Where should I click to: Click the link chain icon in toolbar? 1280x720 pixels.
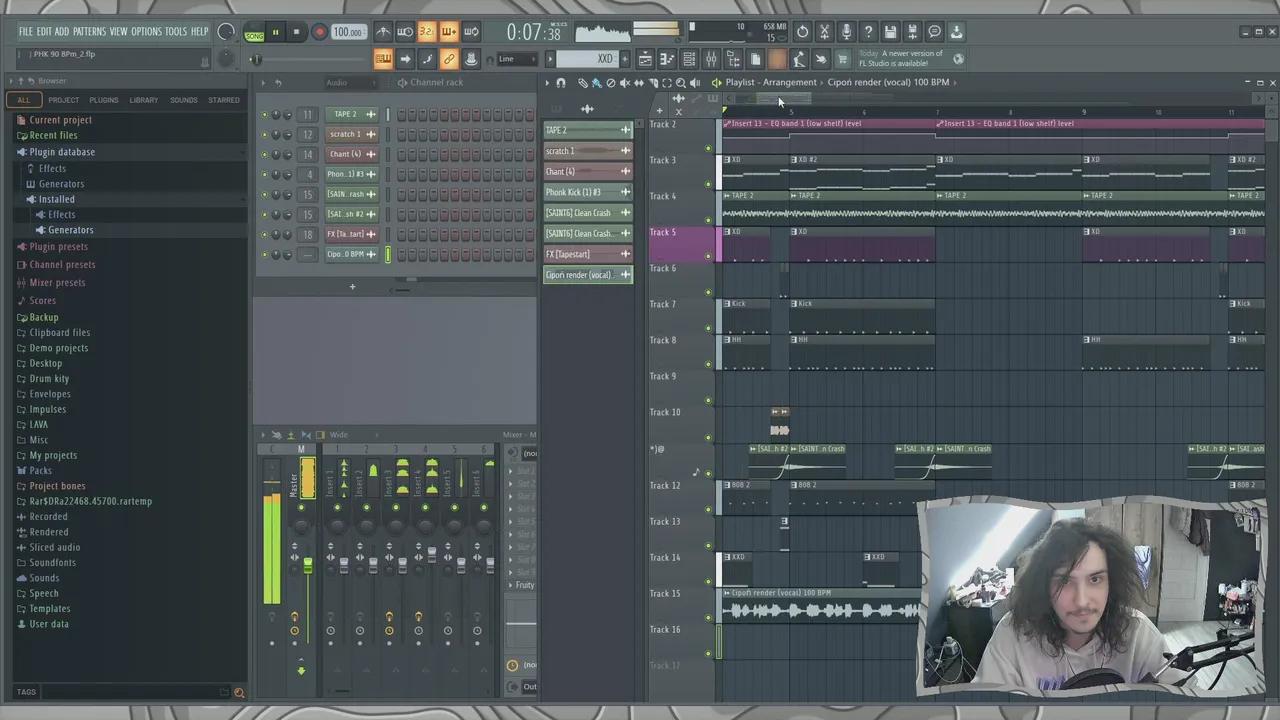(449, 59)
